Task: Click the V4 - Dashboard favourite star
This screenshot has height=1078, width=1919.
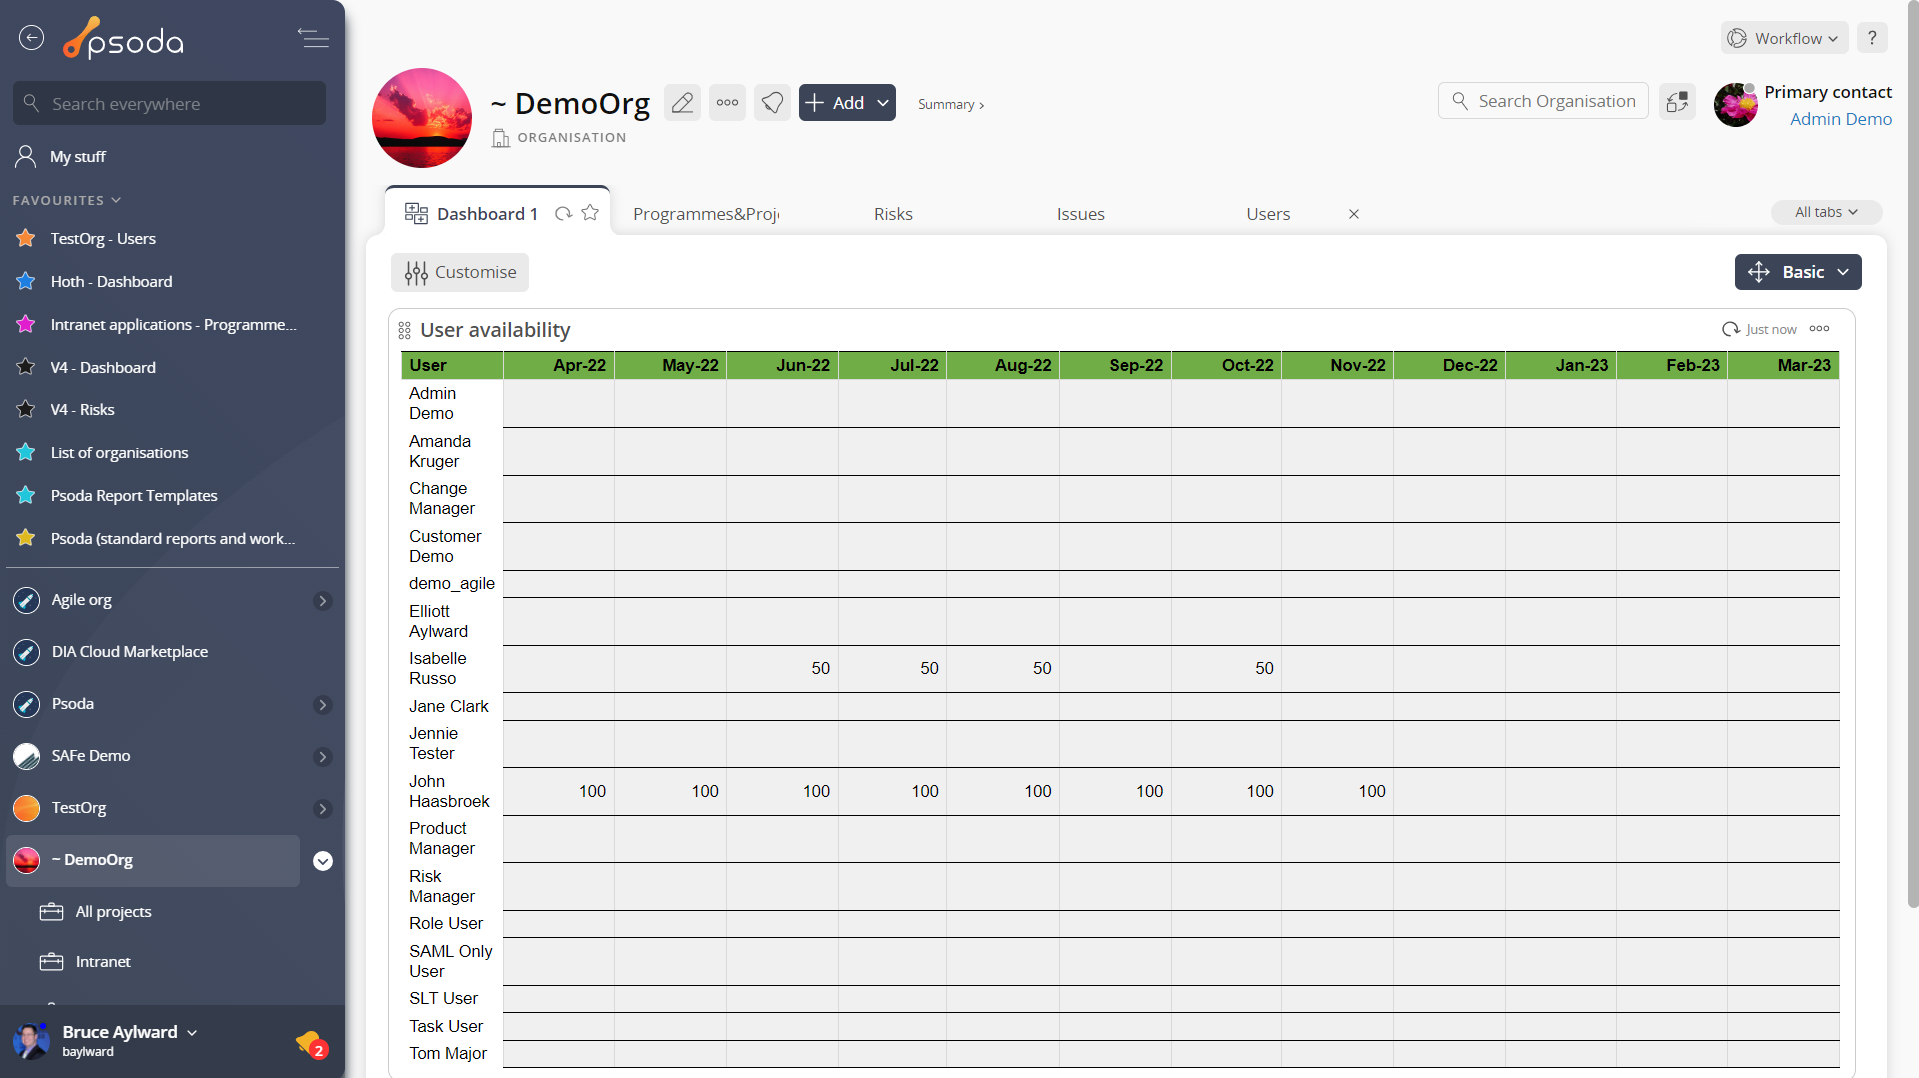Action: 26,367
